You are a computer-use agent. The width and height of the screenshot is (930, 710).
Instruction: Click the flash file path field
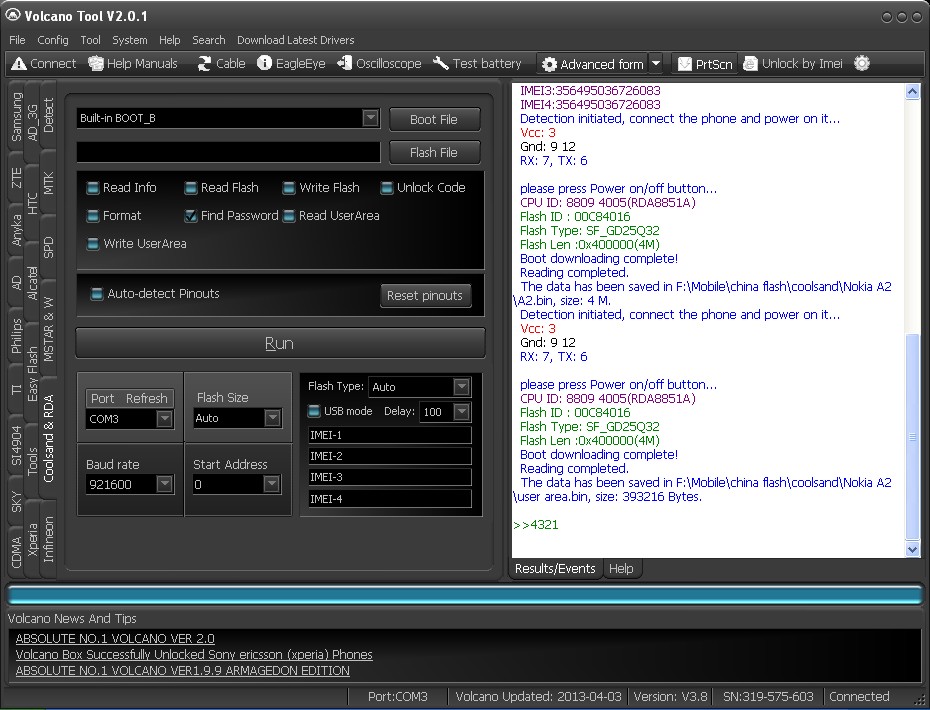coord(228,152)
